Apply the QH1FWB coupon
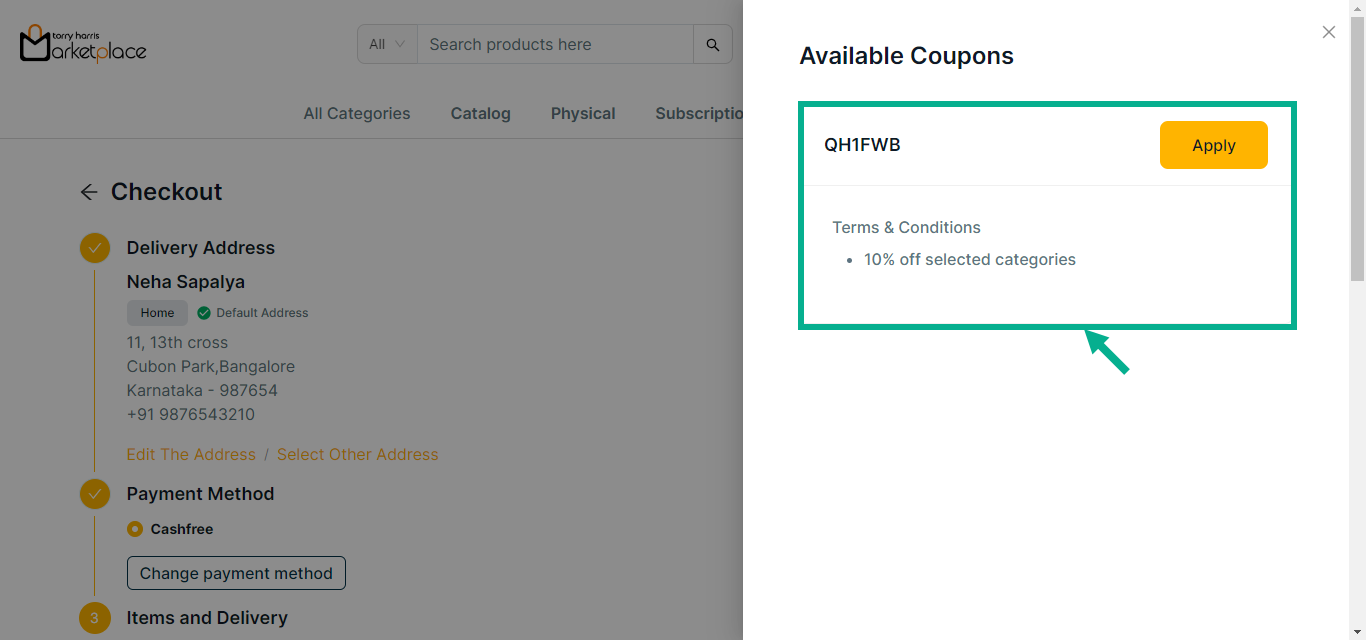 click(x=1213, y=145)
